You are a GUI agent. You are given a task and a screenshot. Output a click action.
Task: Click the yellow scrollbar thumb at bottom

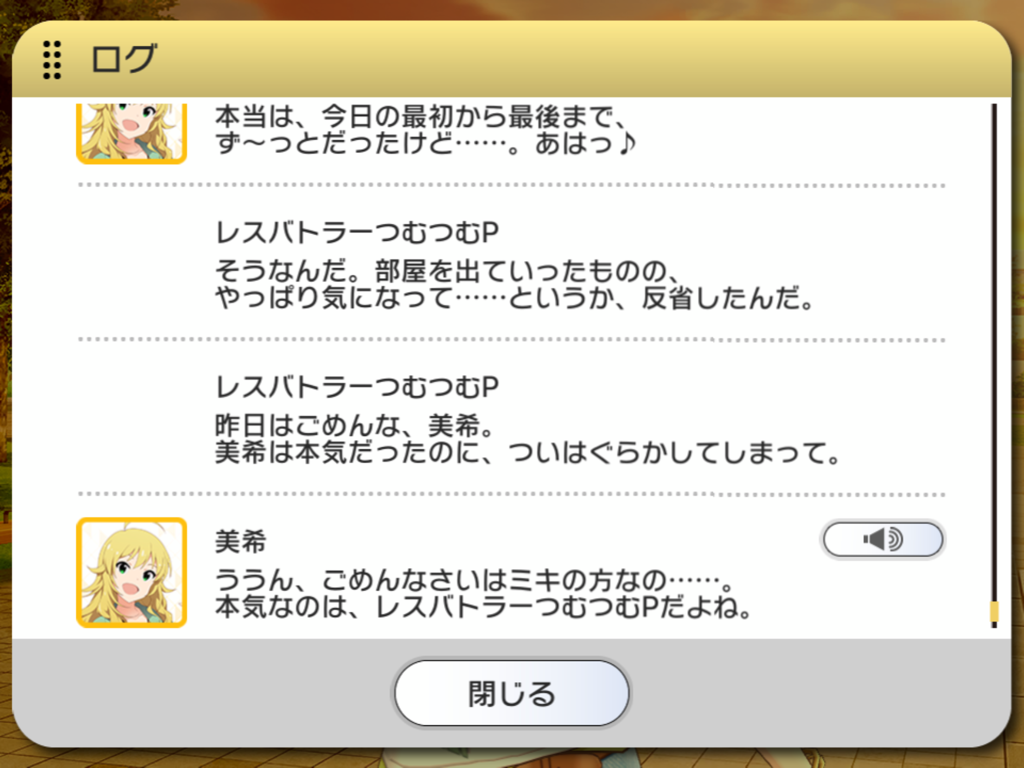pos(995,613)
